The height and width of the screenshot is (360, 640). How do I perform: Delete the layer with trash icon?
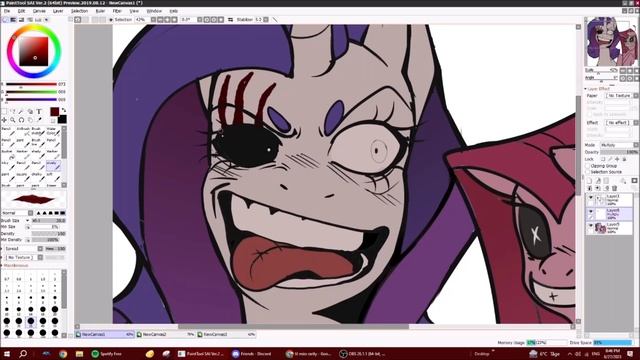tap(615, 188)
